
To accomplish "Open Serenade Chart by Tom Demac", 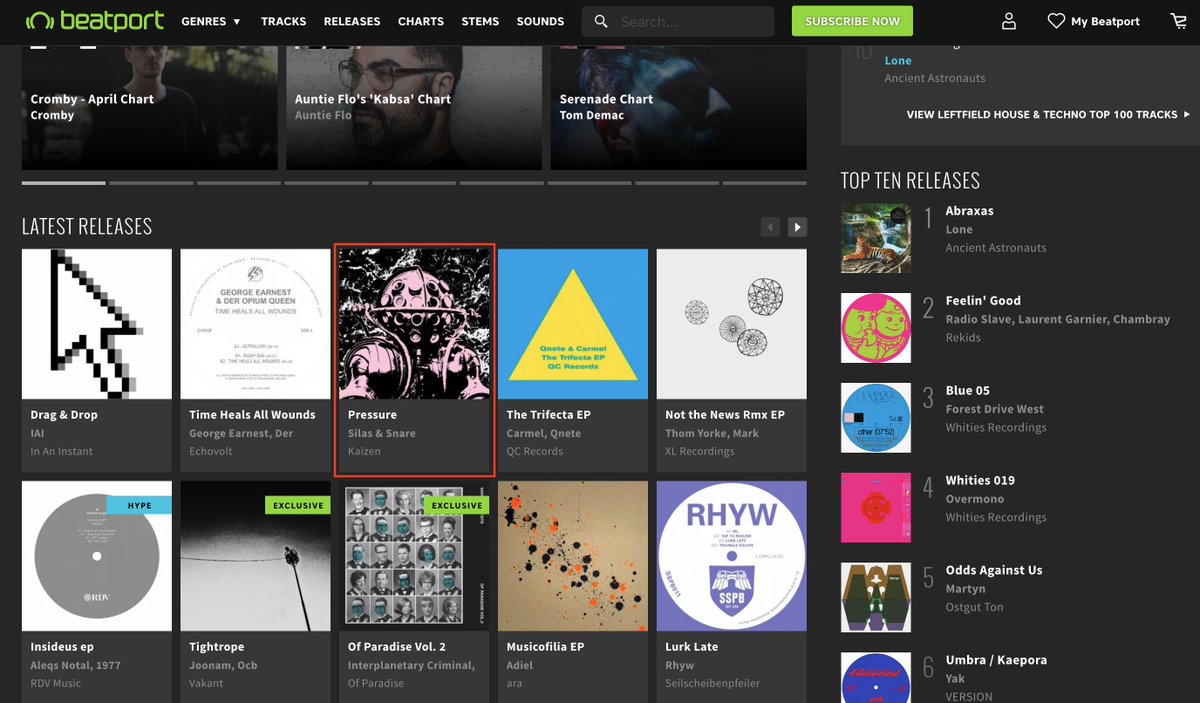I will coord(679,106).
